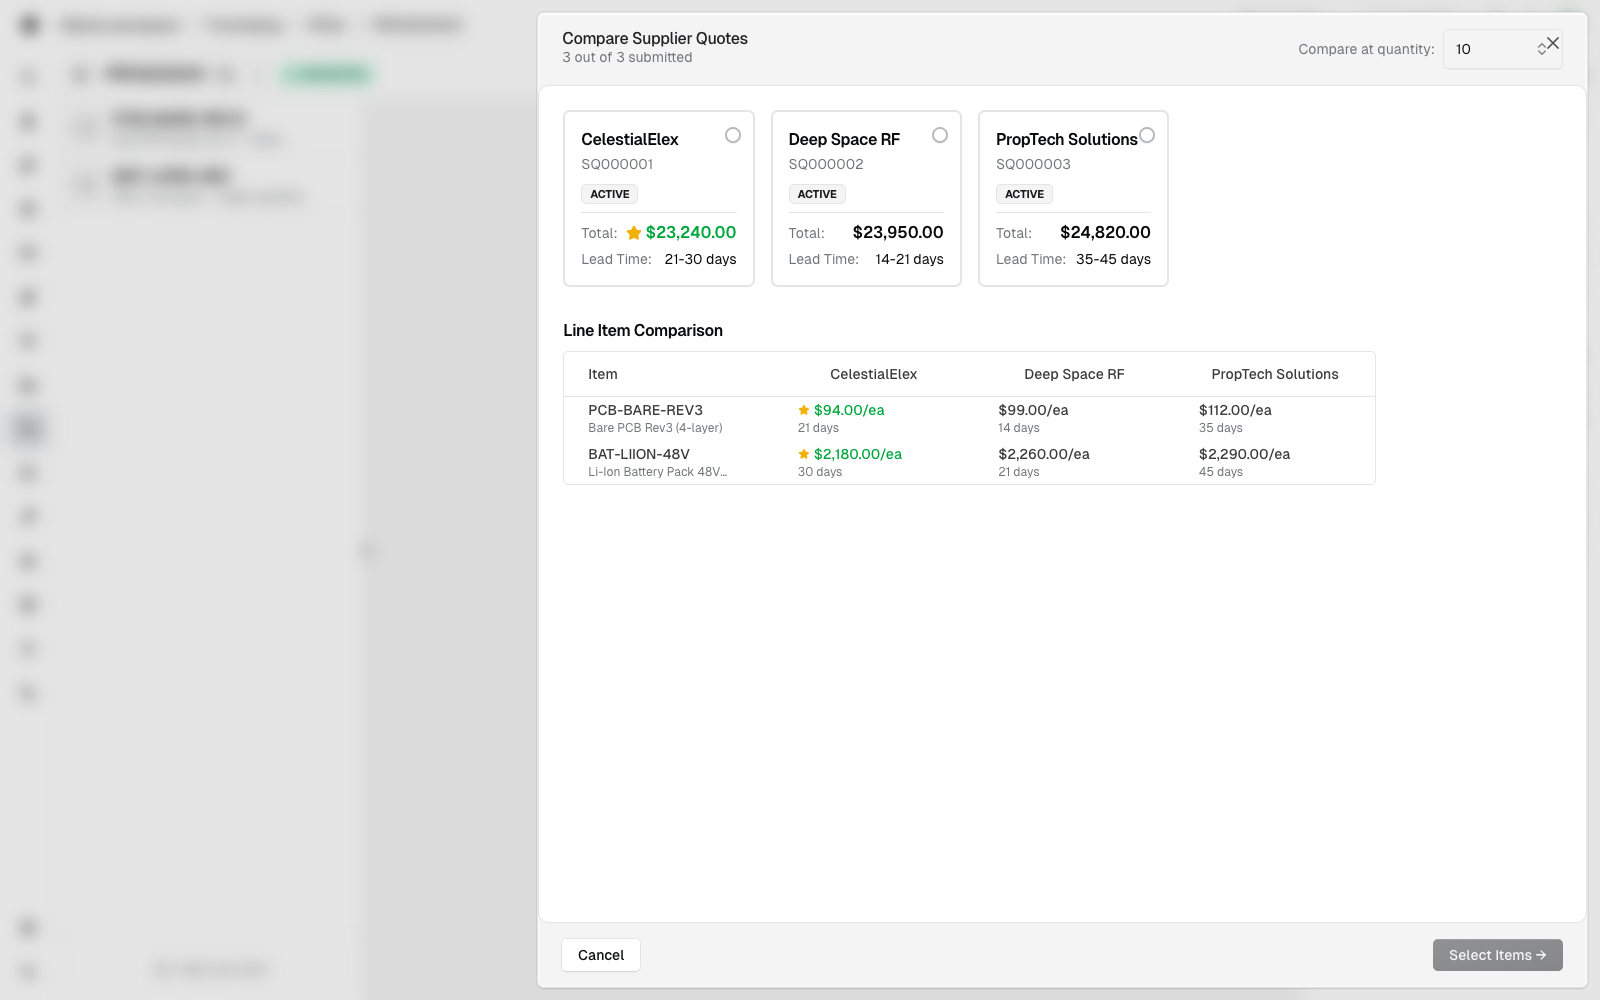
Task: Click the PropTech Solutions column header
Action: click(x=1275, y=374)
